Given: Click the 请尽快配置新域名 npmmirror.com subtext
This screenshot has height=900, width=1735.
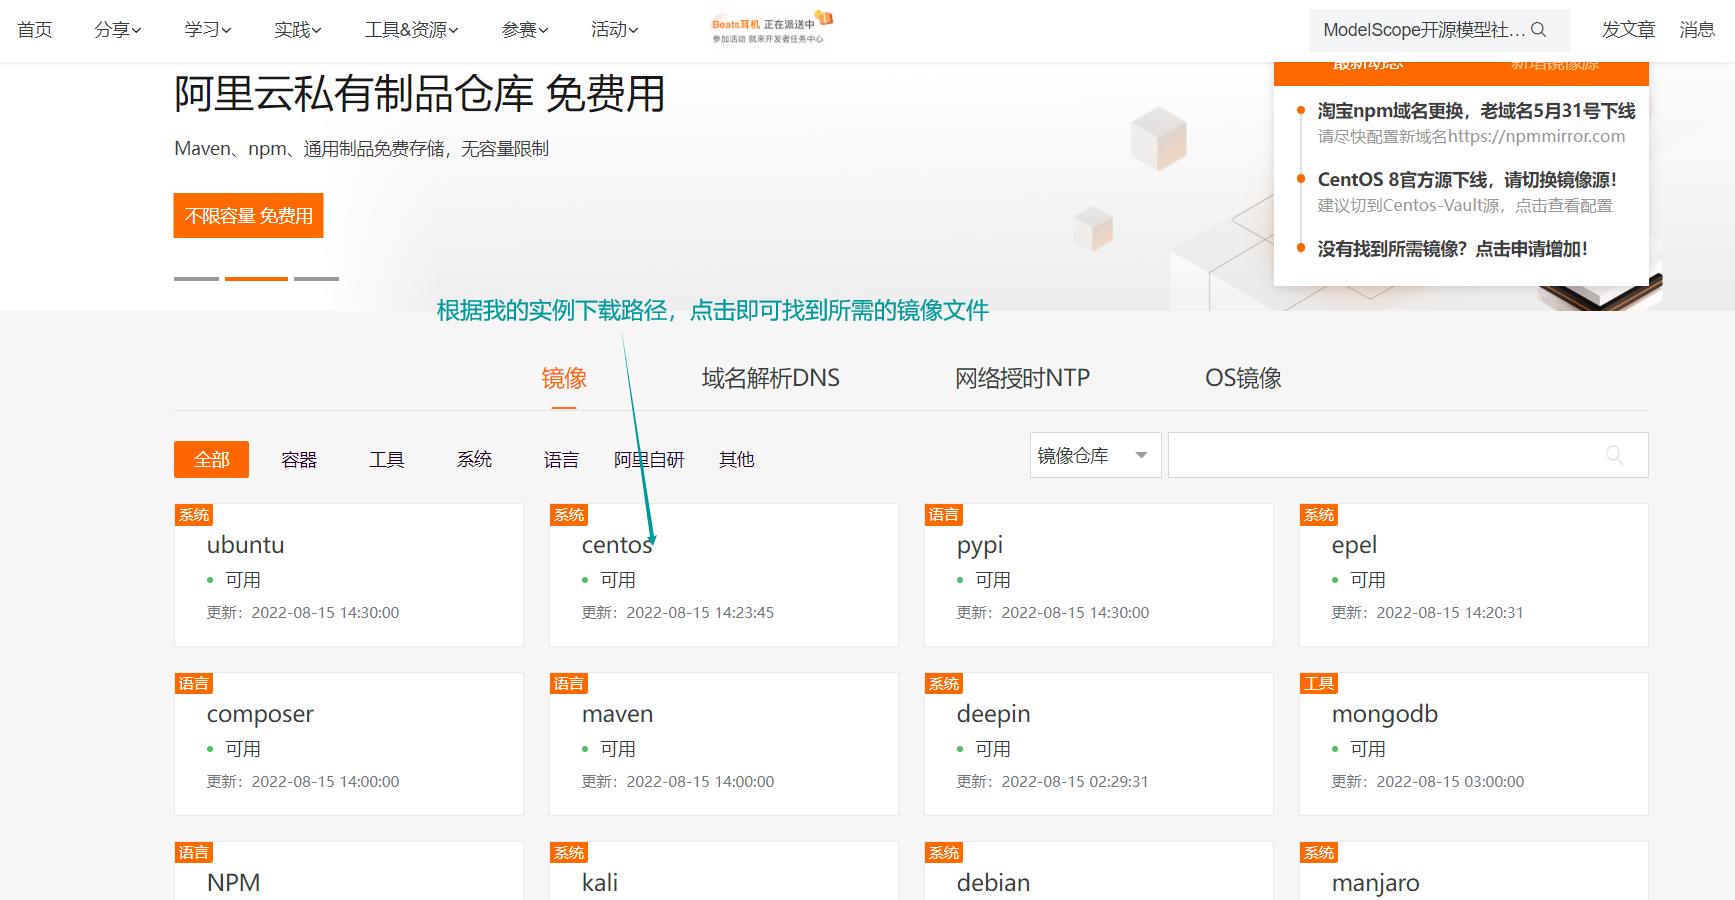Looking at the screenshot, I should (x=1471, y=137).
